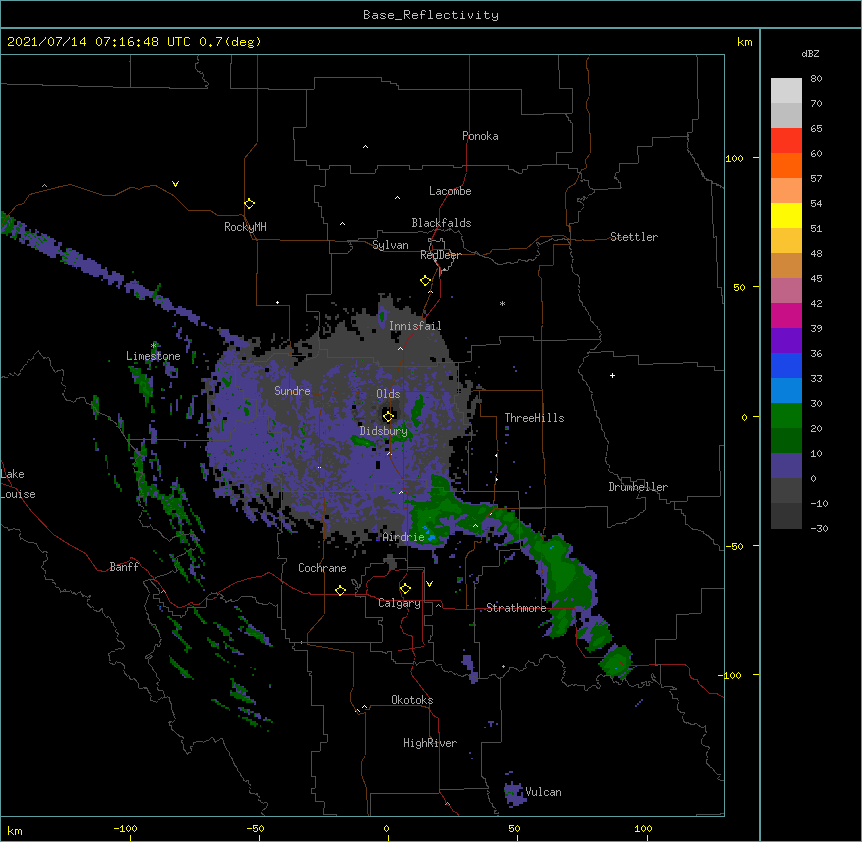Select the legend value 65
Viewport: 862px width, 842px height.
click(816, 129)
